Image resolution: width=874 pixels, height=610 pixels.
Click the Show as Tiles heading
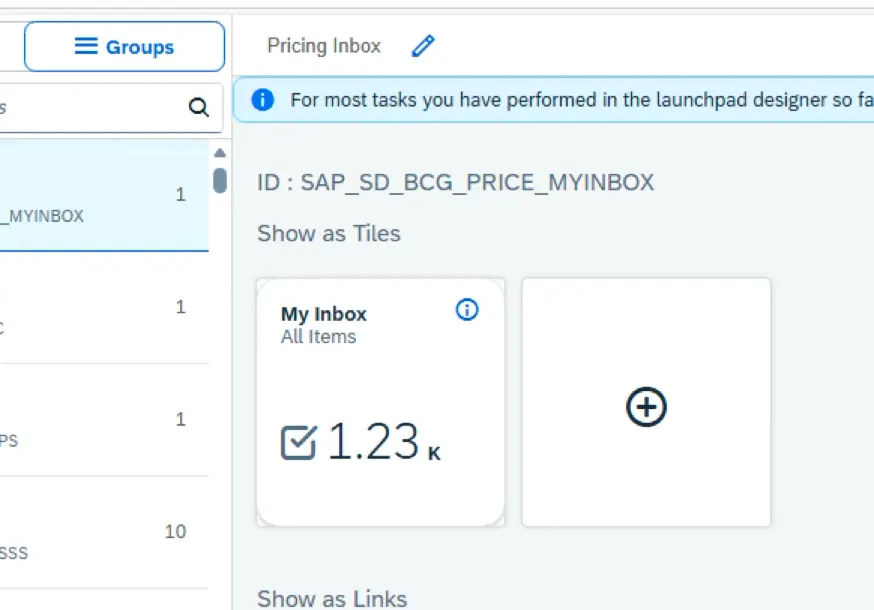point(329,234)
